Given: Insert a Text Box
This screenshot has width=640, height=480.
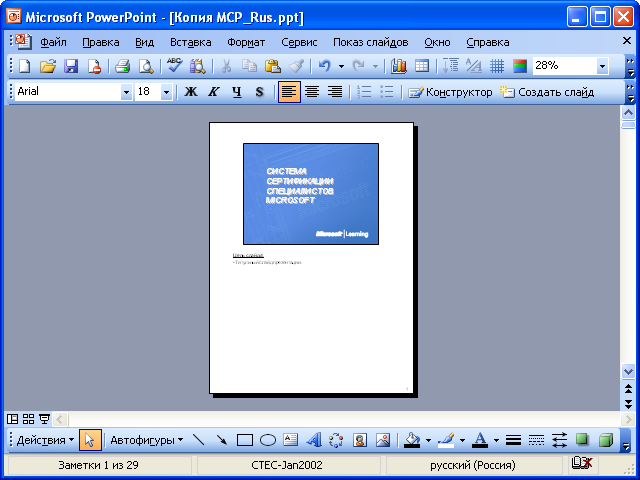Looking at the screenshot, I should pyautogui.click(x=291, y=440).
